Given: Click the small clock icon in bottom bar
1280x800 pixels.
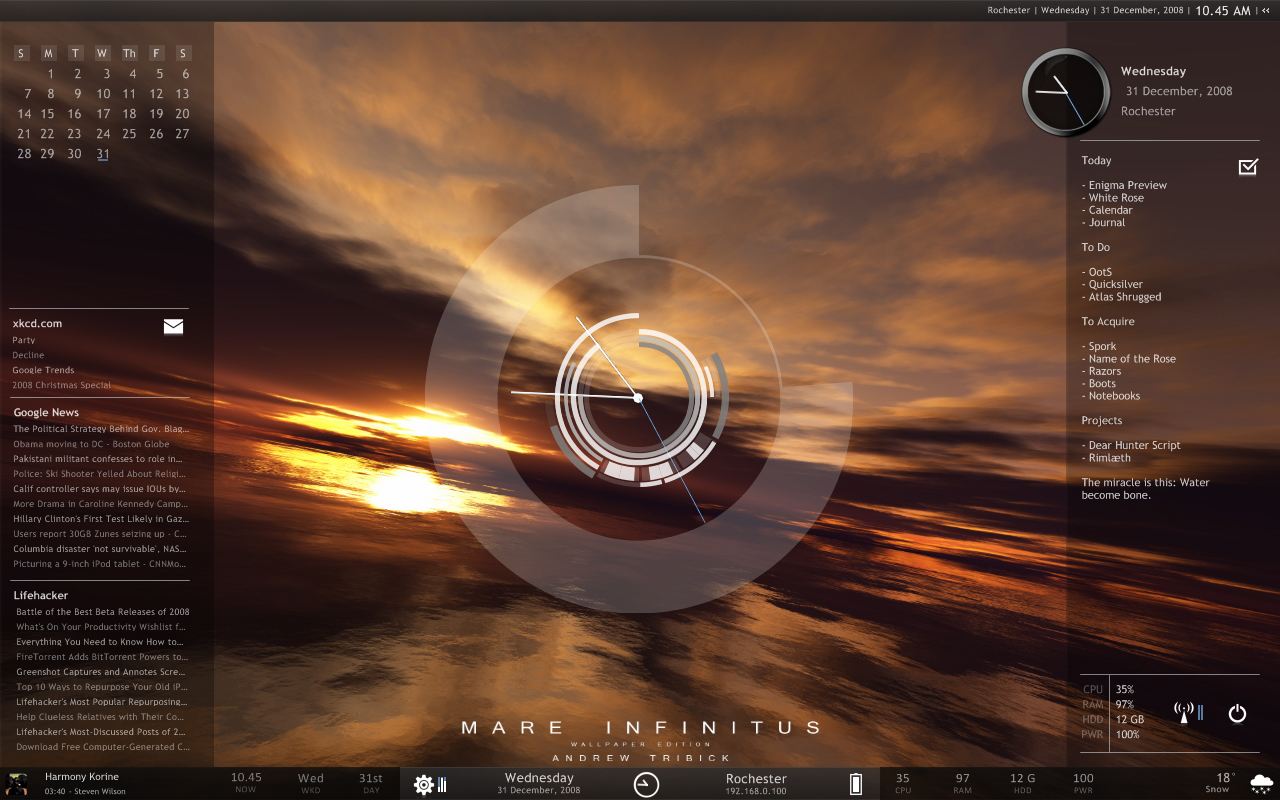Looking at the screenshot, I should click(x=646, y=784).
